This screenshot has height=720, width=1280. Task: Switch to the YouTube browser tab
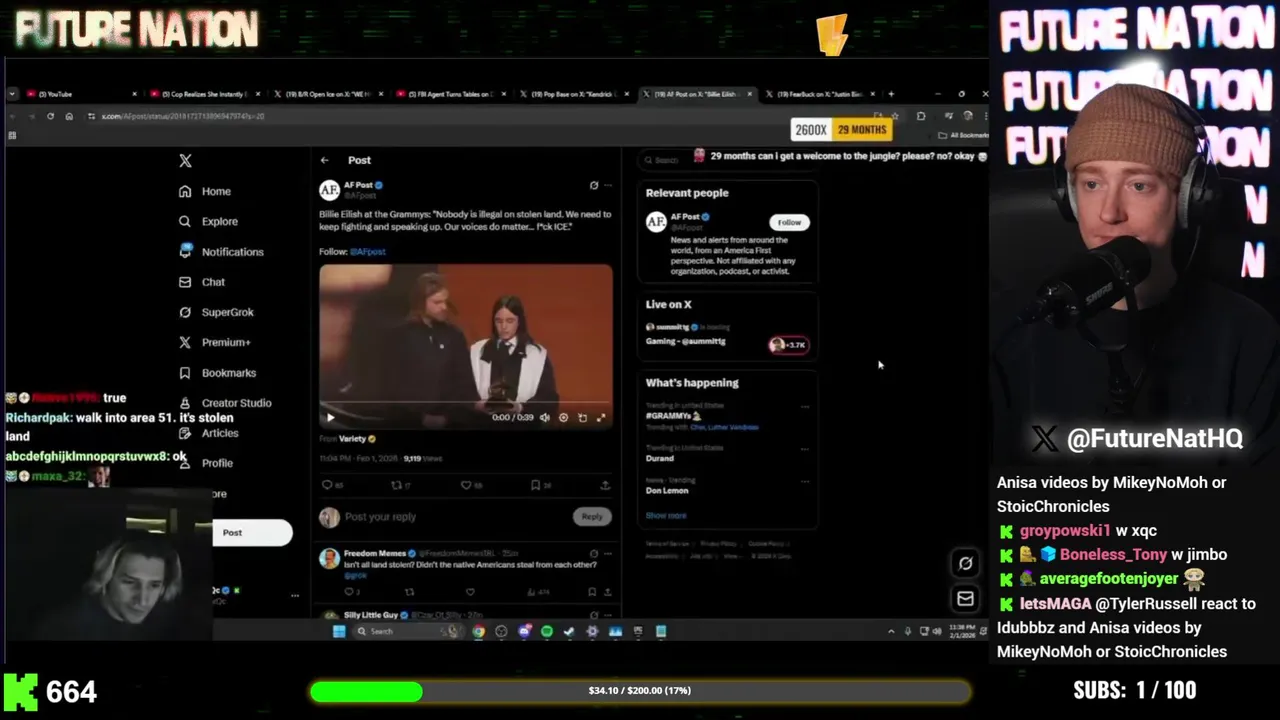click(x=83, y=94)
